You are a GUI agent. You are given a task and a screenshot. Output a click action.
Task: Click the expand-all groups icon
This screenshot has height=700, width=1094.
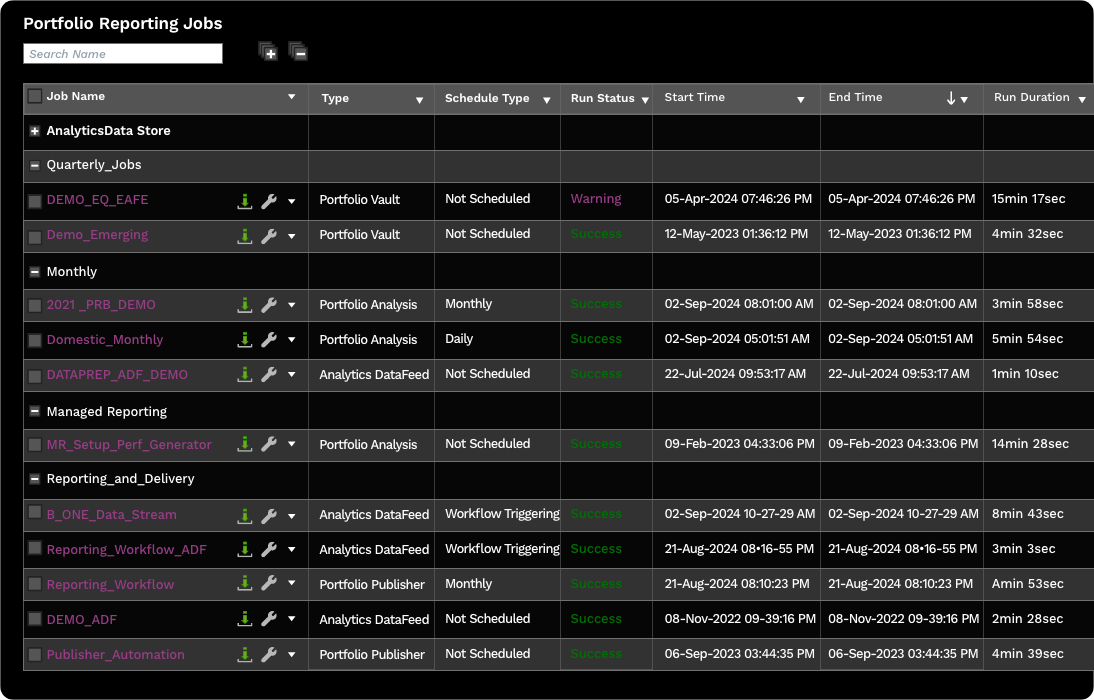click(268, 51)
